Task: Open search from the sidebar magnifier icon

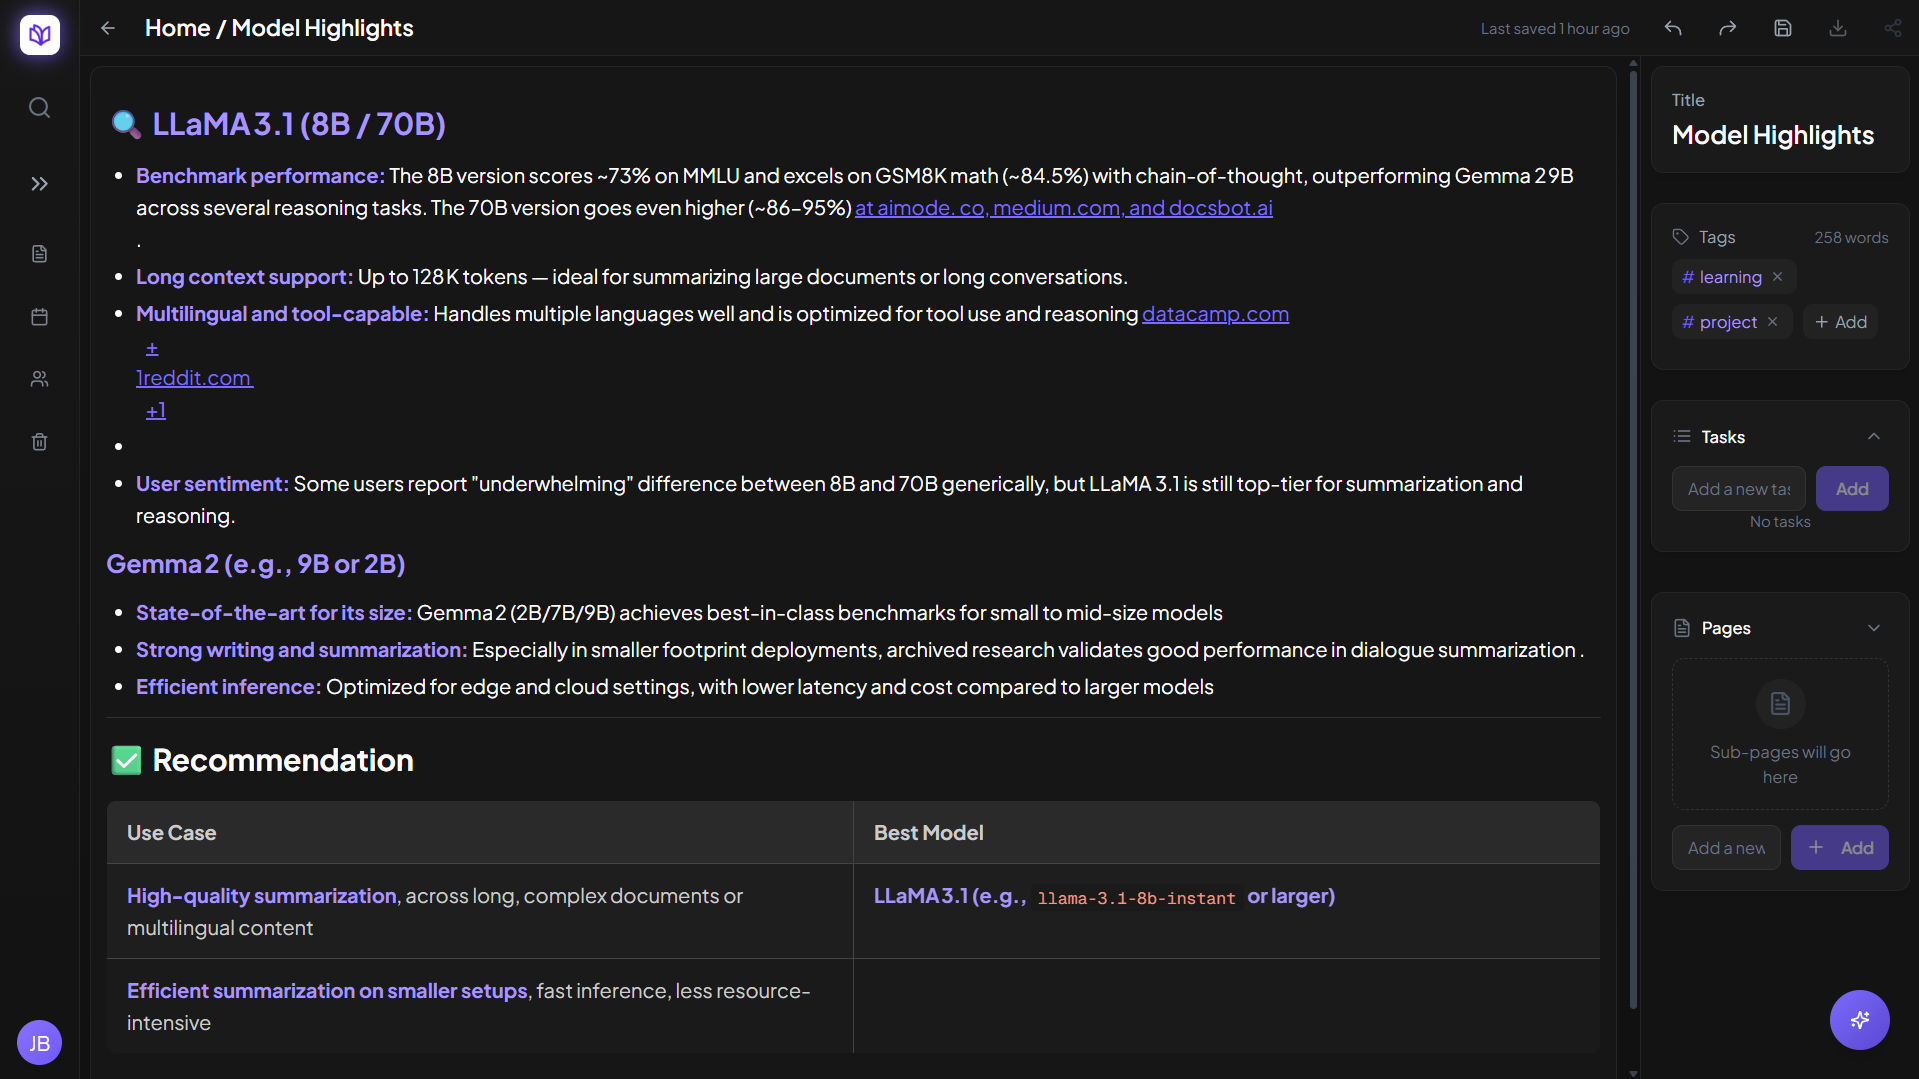Action: (x=39, y=107)
